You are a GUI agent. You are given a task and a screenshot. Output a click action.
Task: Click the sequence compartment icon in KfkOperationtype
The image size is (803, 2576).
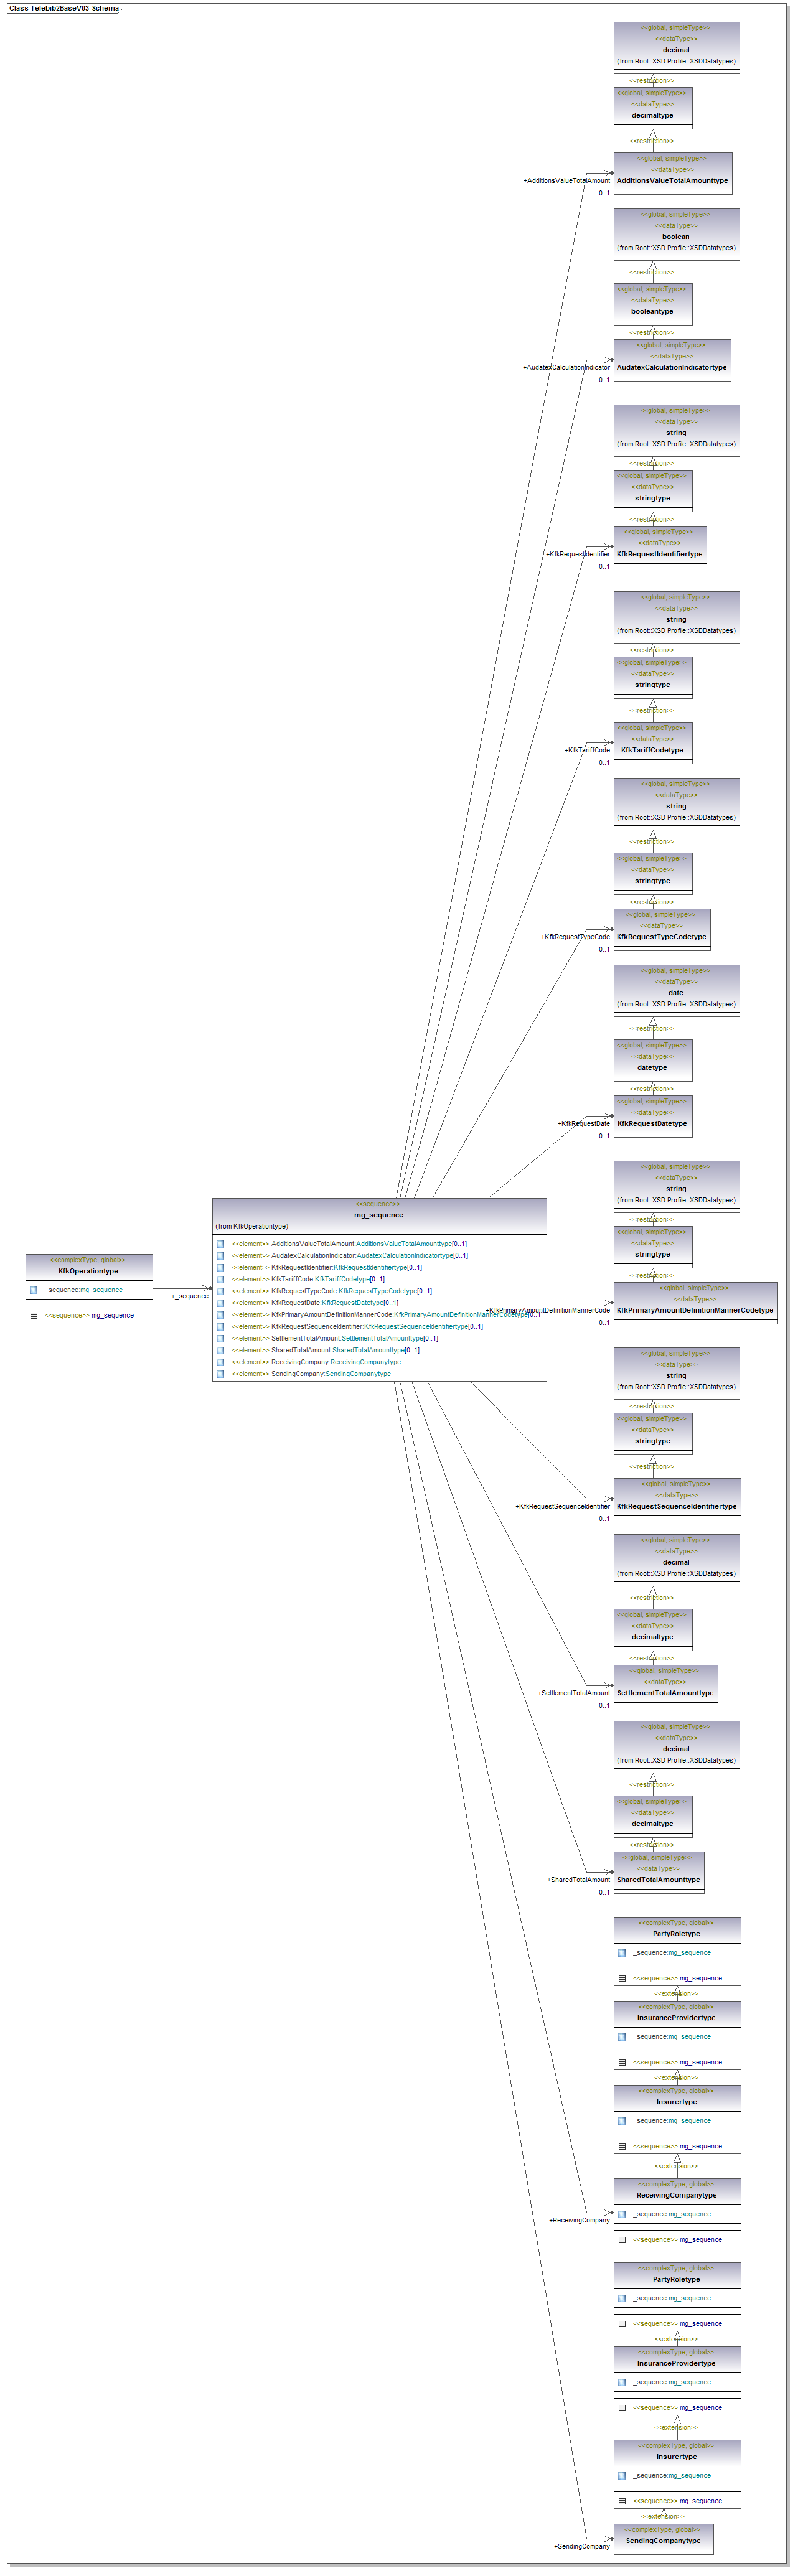[34, 1315]
